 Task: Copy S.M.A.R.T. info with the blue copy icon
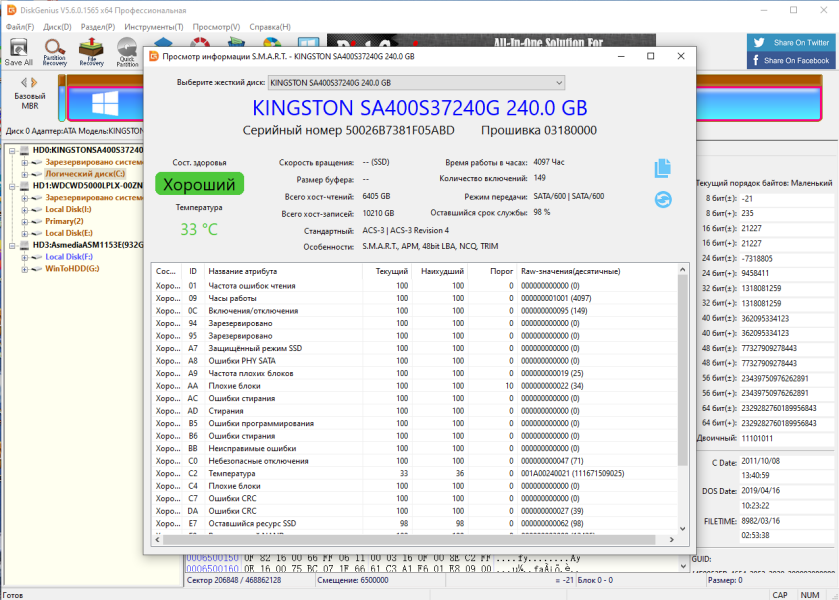[662, 168]
